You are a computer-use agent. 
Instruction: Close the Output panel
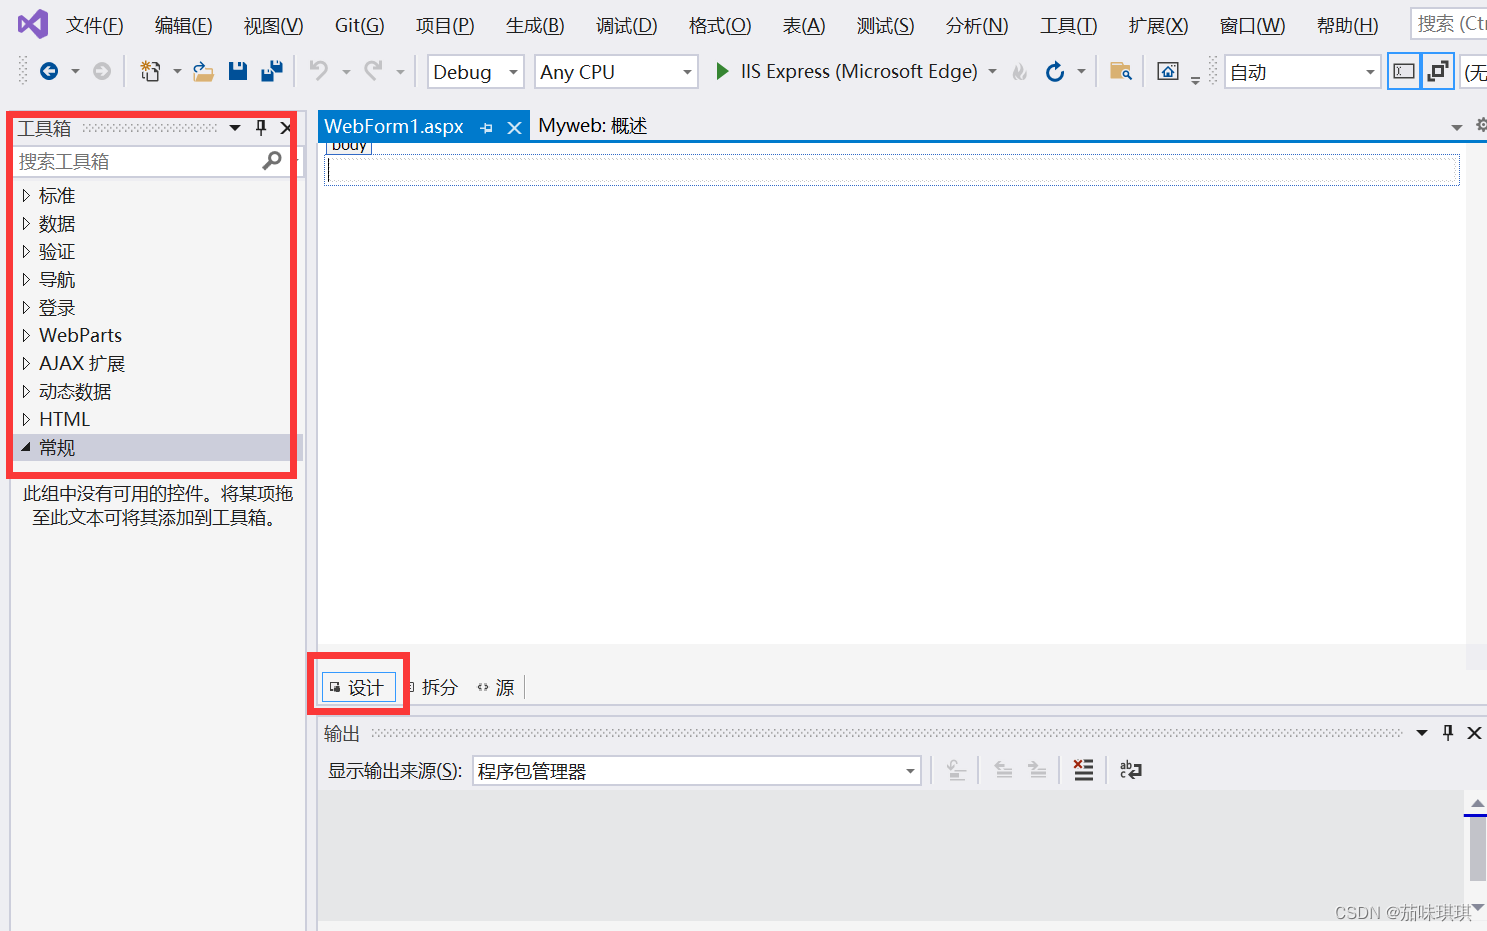1474,733
